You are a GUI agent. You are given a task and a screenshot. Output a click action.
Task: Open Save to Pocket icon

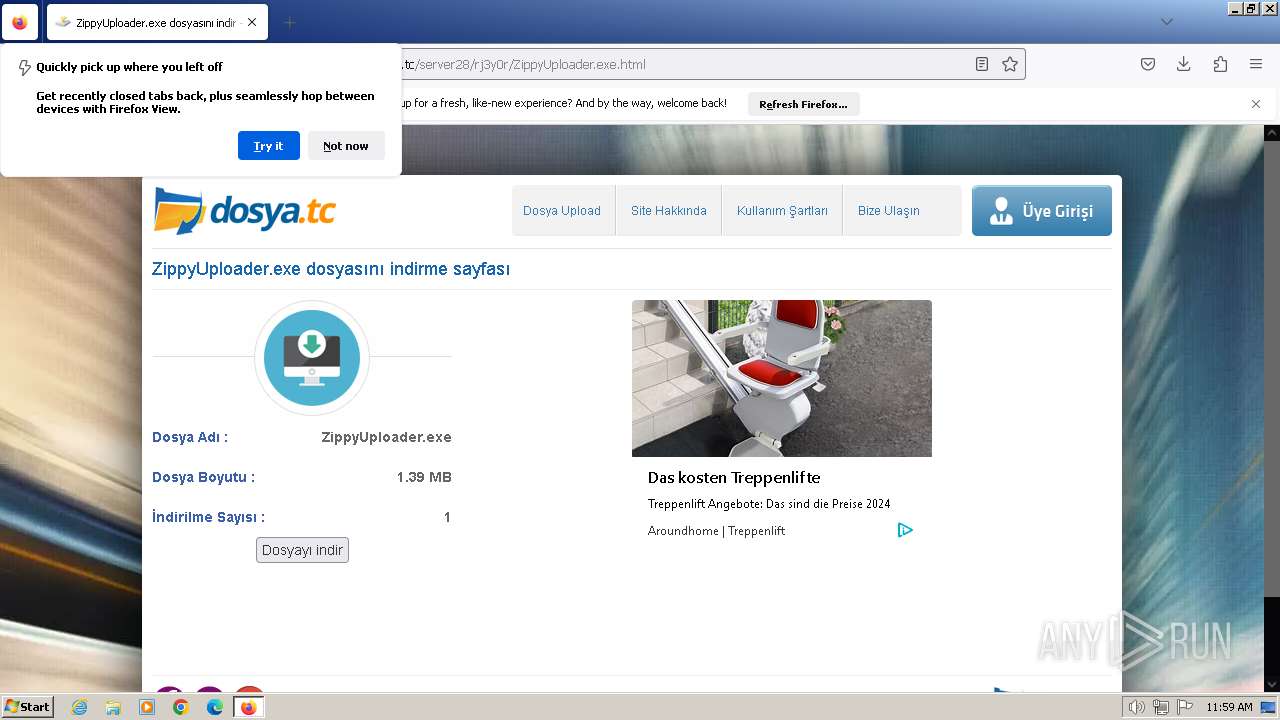1148,64
